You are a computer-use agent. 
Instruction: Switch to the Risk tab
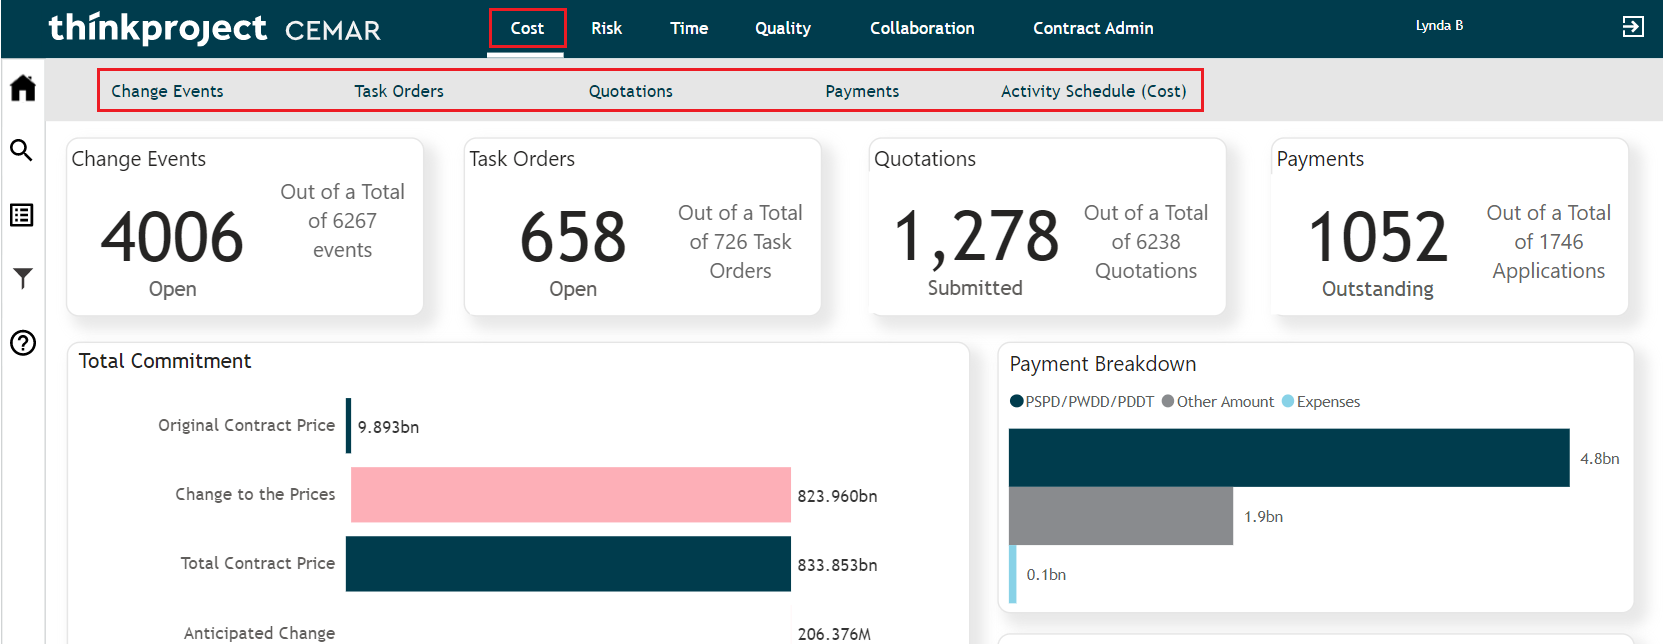click(606, 28)
